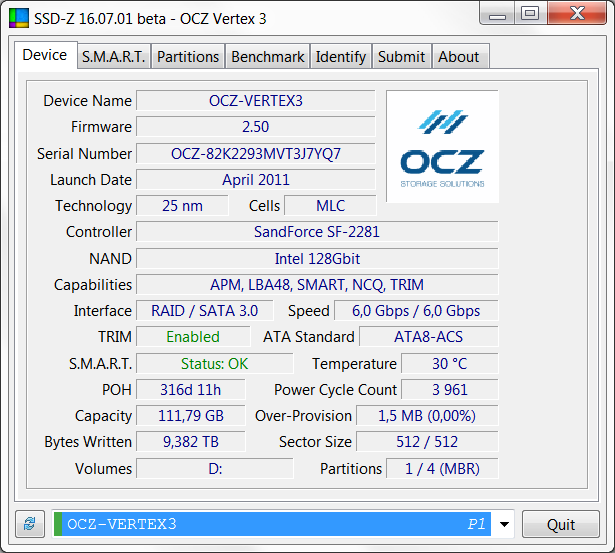Click the Capabilities value APM, LBA48, SMART
Screen dimensions: 615x553
tap(317, 285)
